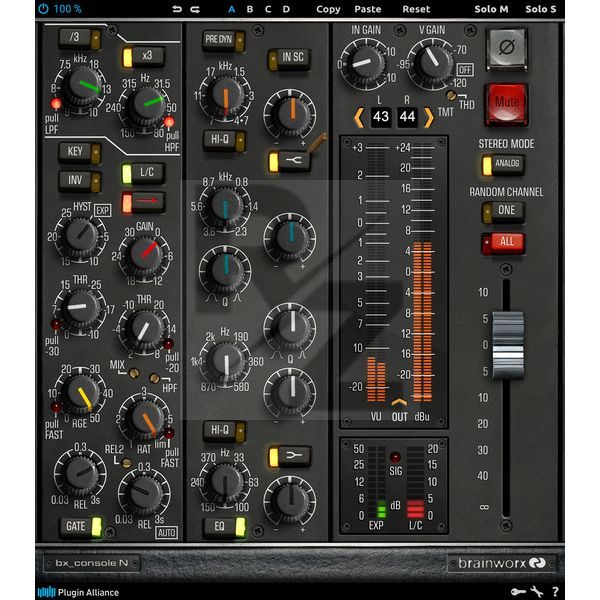Click the HPF frequency knob
600x600 pixels.
point(145,107)
